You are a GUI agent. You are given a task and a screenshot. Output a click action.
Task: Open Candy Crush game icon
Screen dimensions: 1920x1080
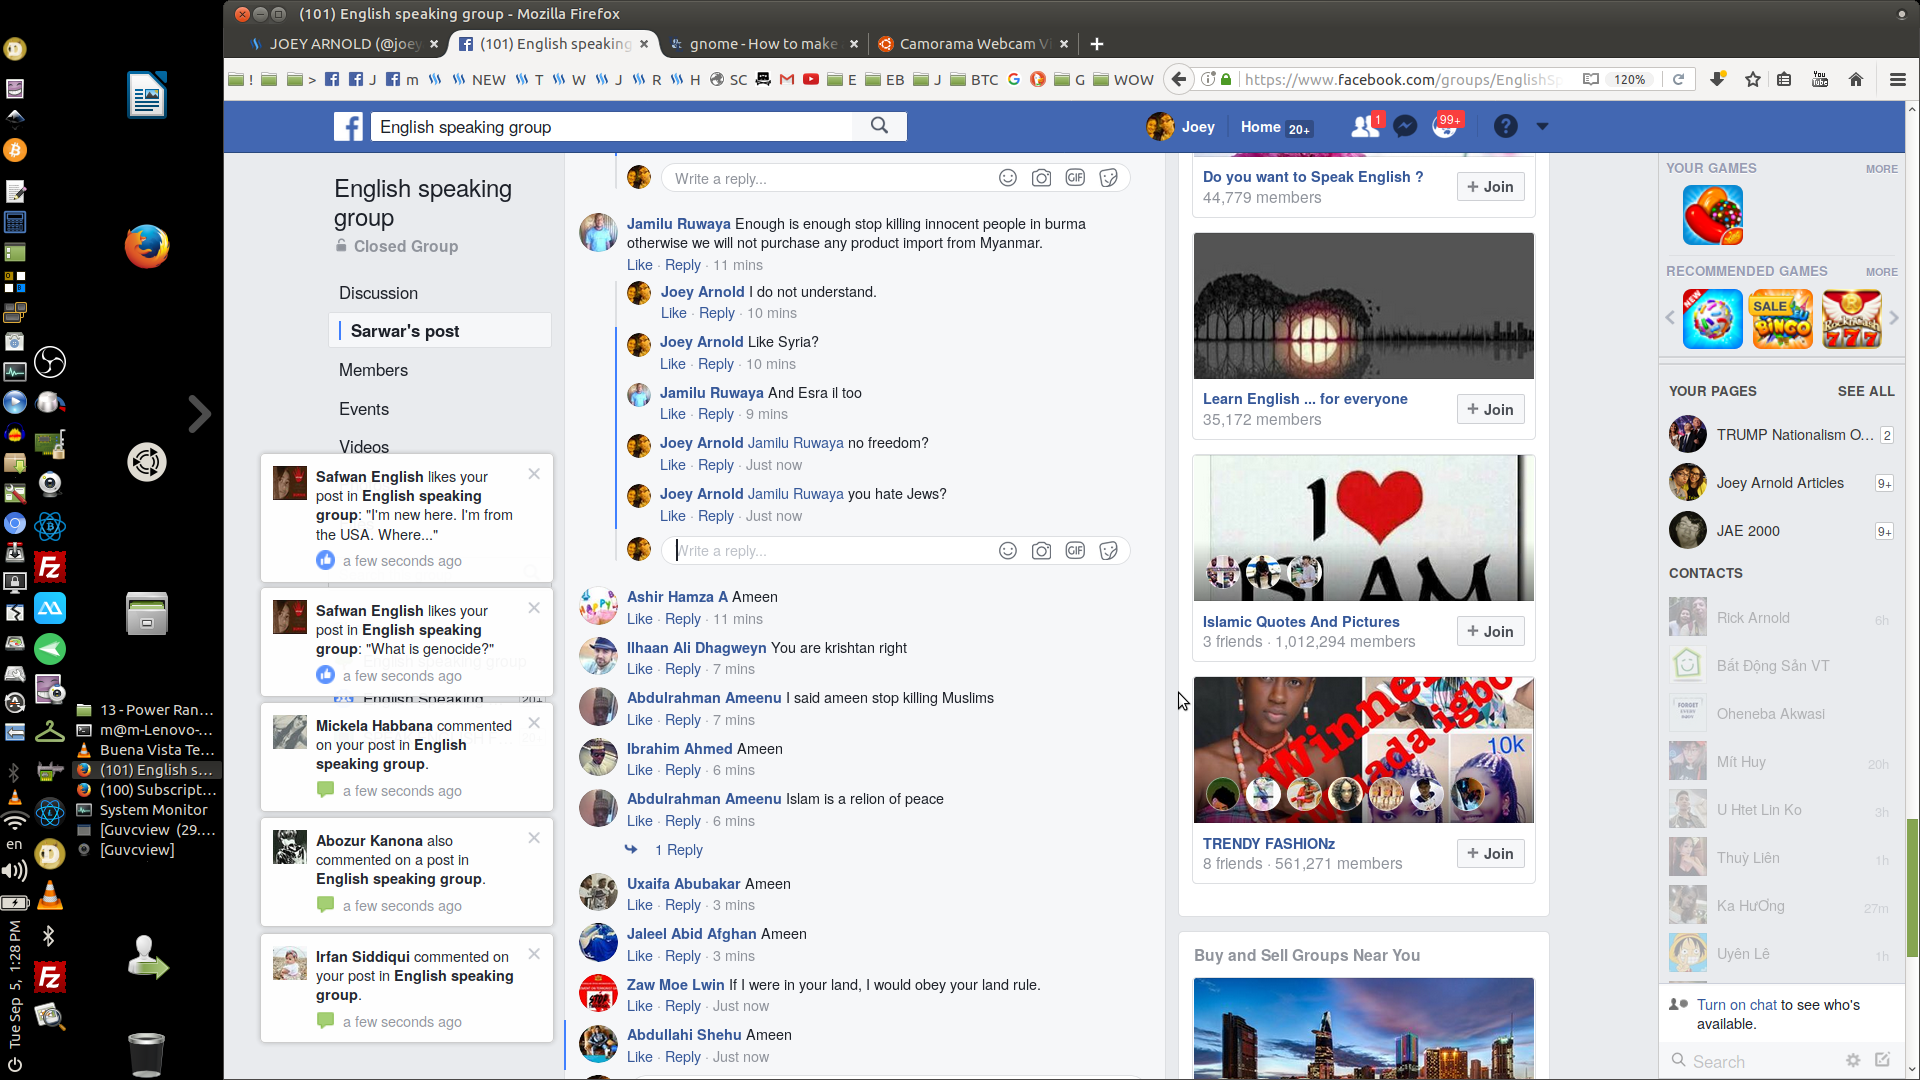(x=1712, y=215)
